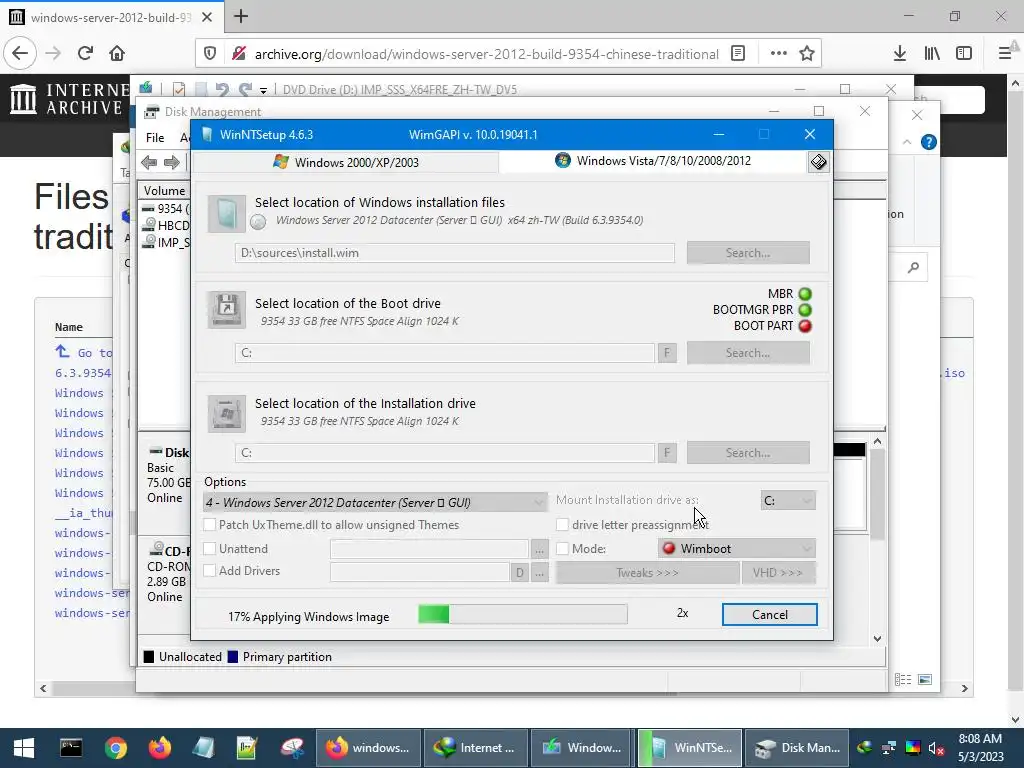Toggle drive letter preassignment checkbox

click(562, 524)
